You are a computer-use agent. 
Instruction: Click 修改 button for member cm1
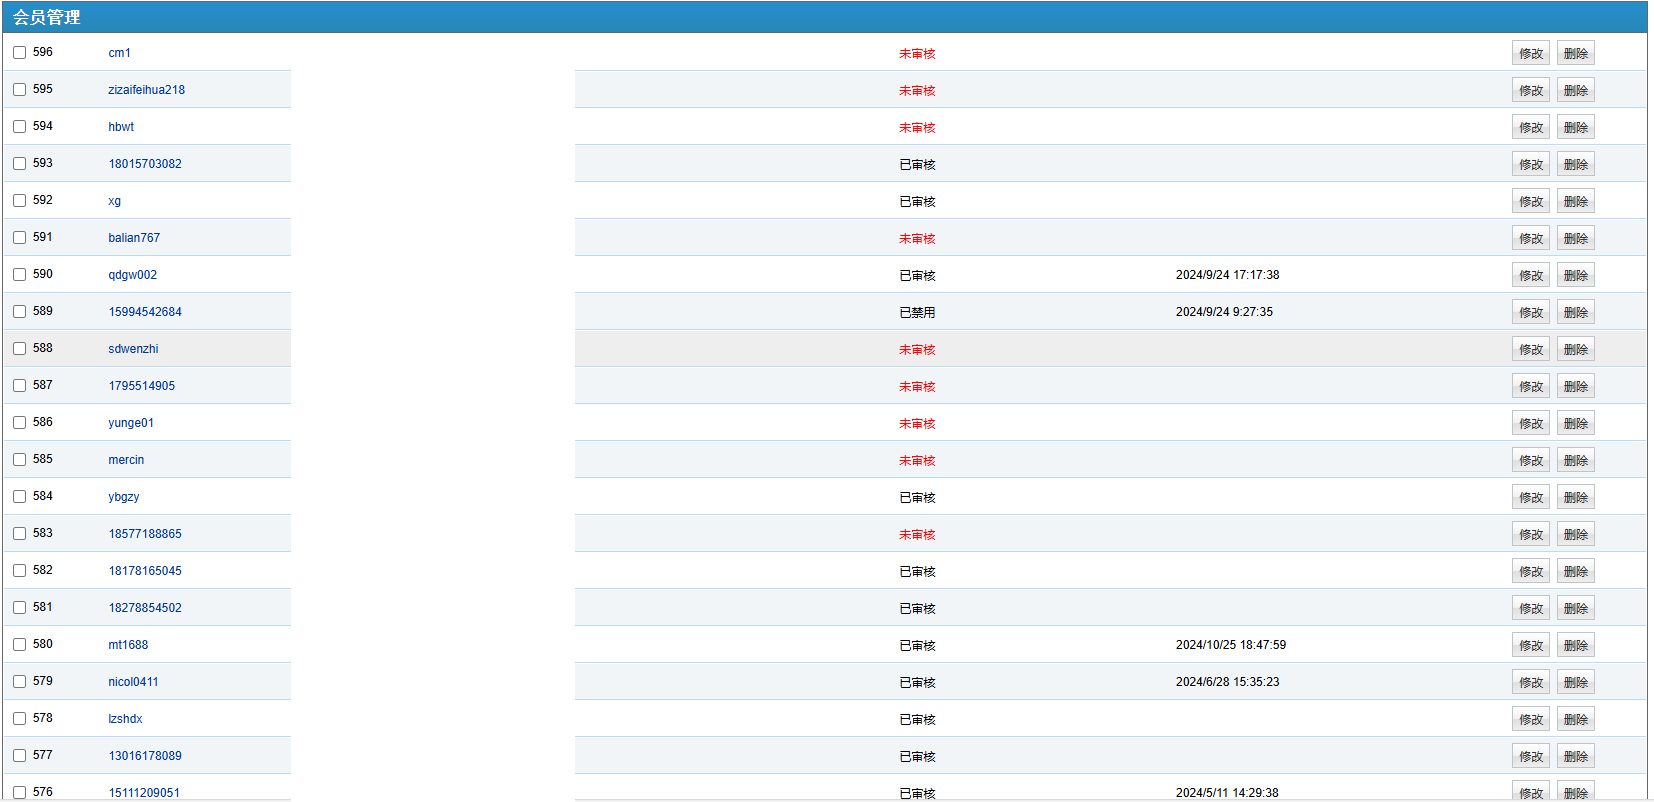coord(1530,54)
